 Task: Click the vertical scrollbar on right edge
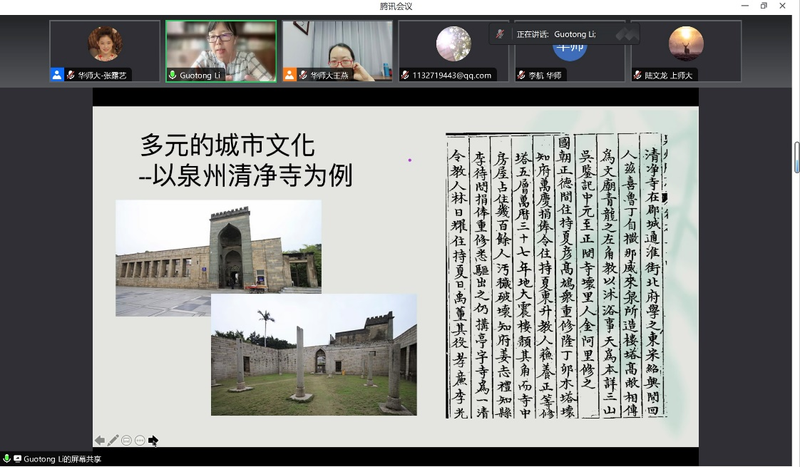796,157
